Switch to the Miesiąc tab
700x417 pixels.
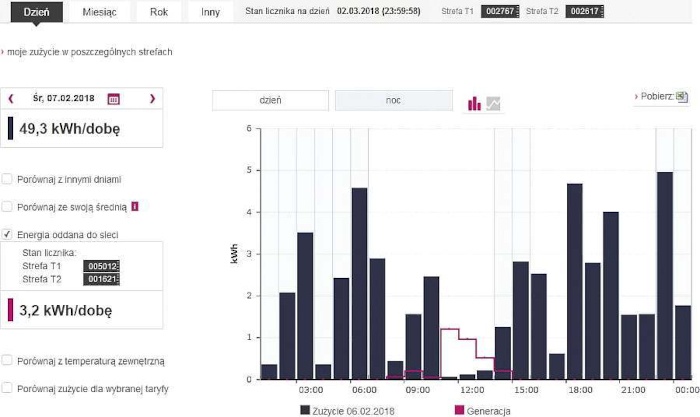pos(100,12)
